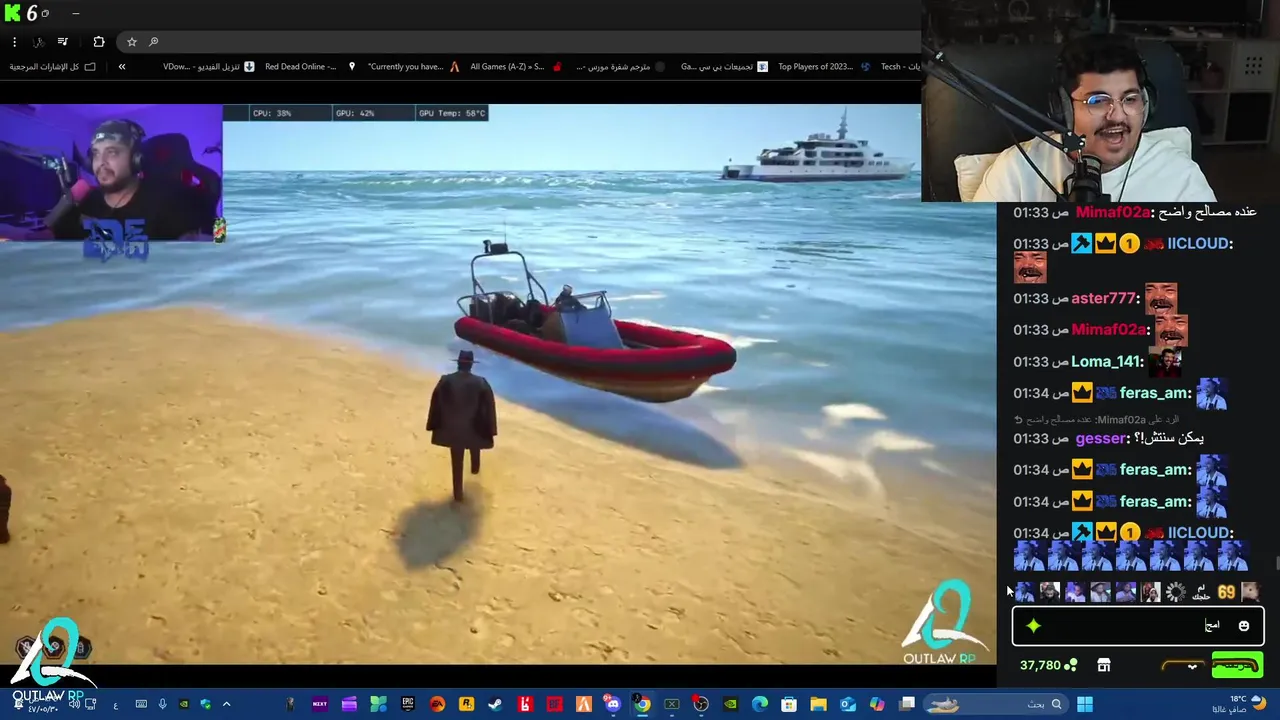
Task: Bookmark this page with the star icon
Action: pyautogui.click(x=131, y=42)
